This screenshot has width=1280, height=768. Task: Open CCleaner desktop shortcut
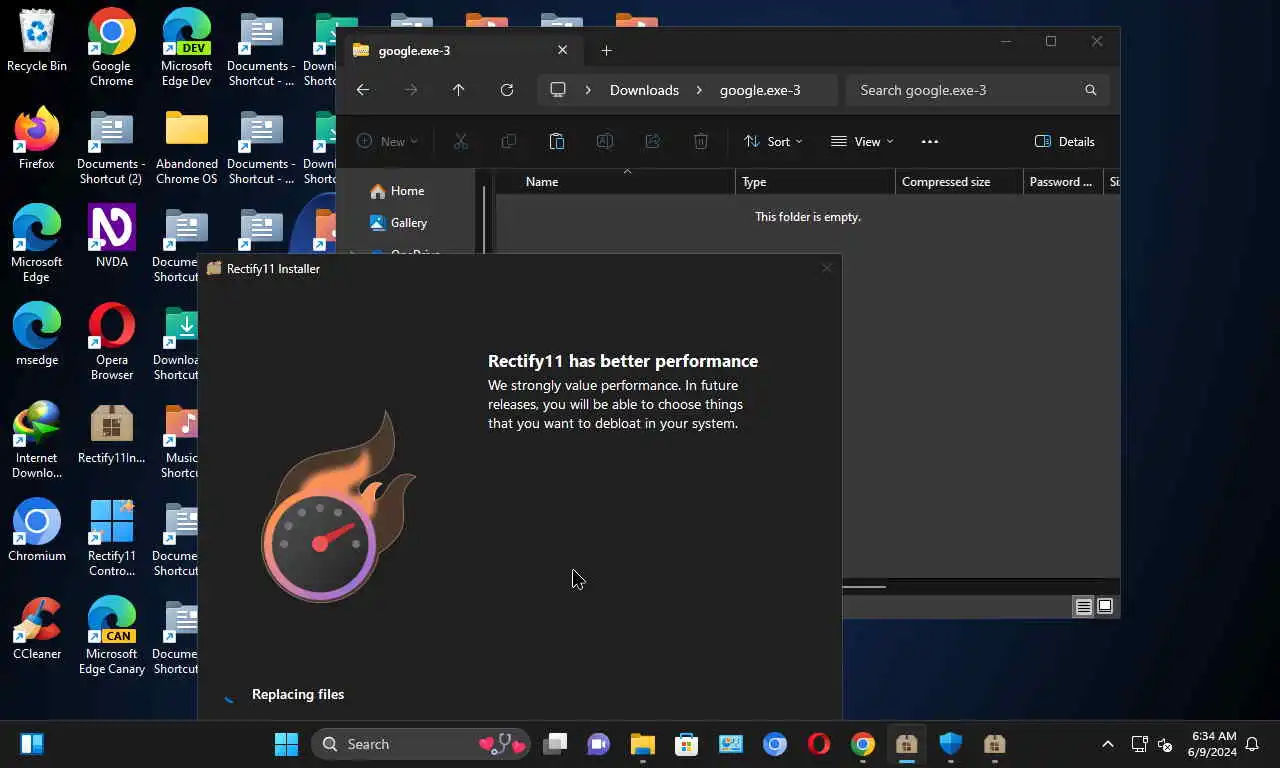[37, 628]
